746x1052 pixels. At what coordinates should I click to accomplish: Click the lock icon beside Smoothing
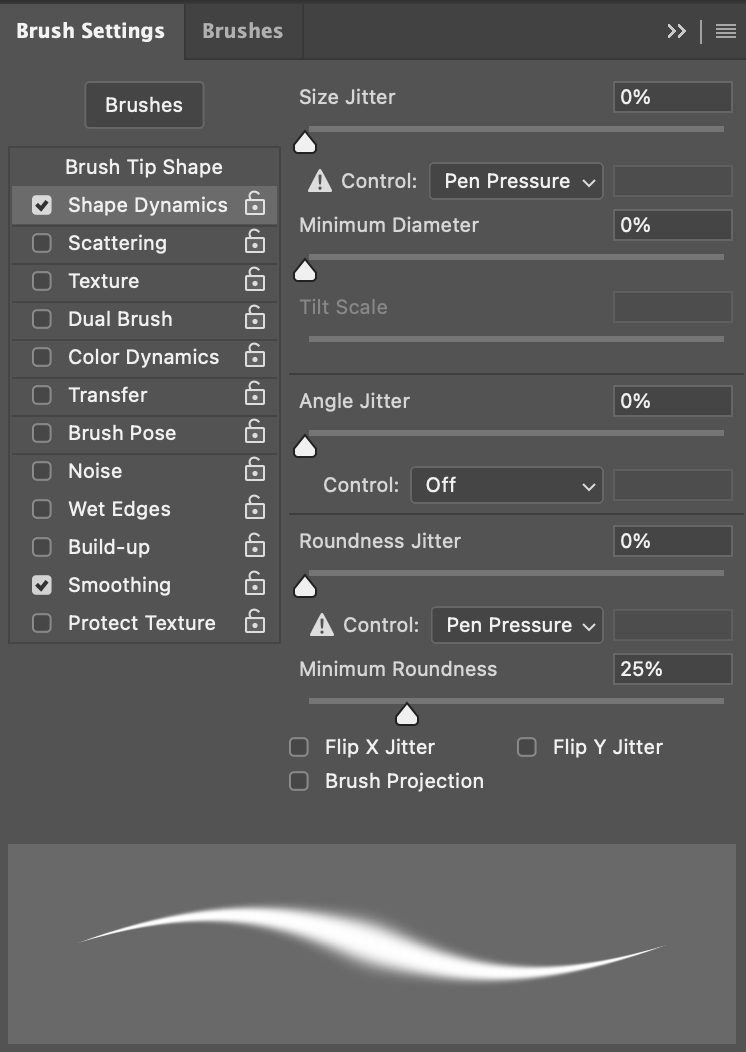(x=255, y=585)
